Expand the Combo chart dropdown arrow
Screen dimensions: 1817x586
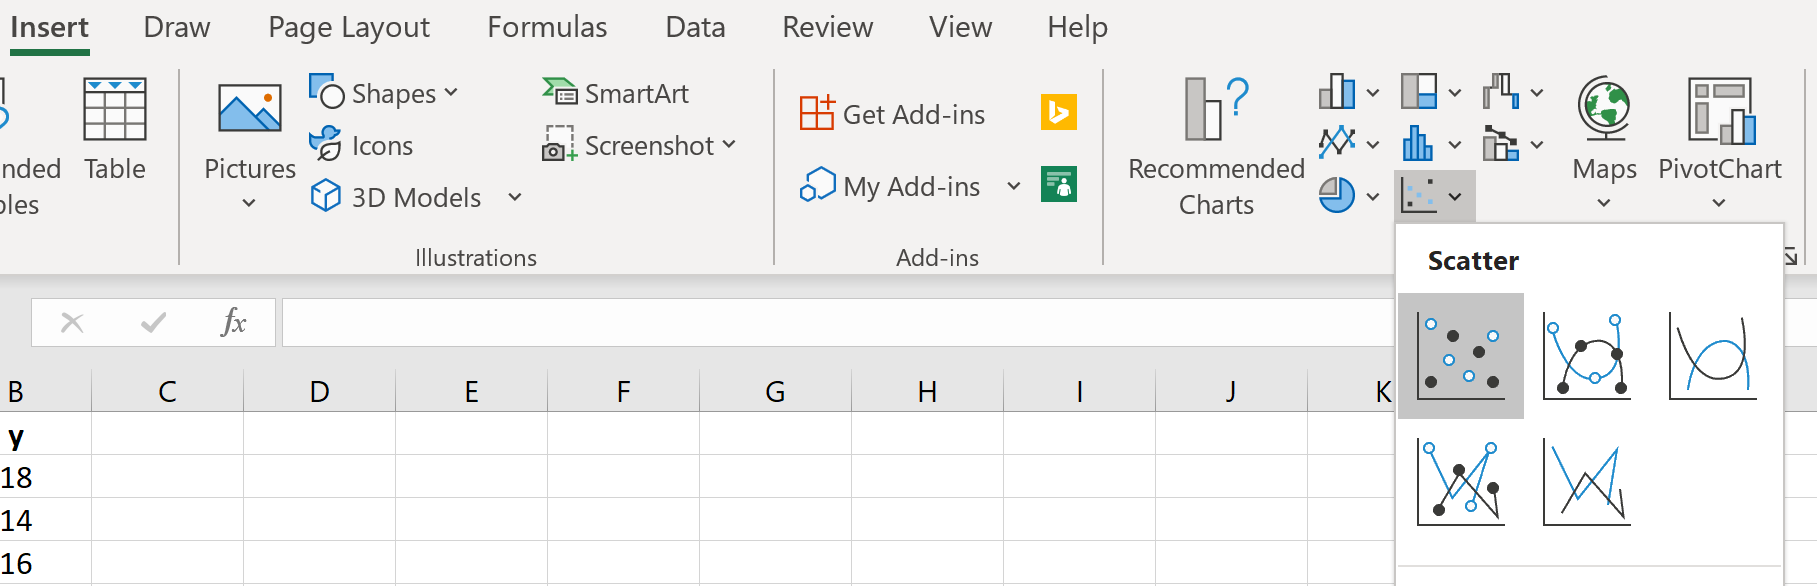click(x=1537, y=144)
